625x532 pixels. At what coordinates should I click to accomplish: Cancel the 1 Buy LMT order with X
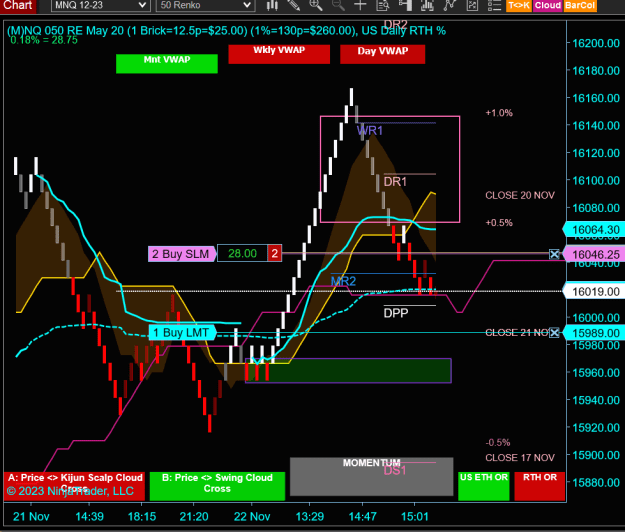click(x=554, y=332)
